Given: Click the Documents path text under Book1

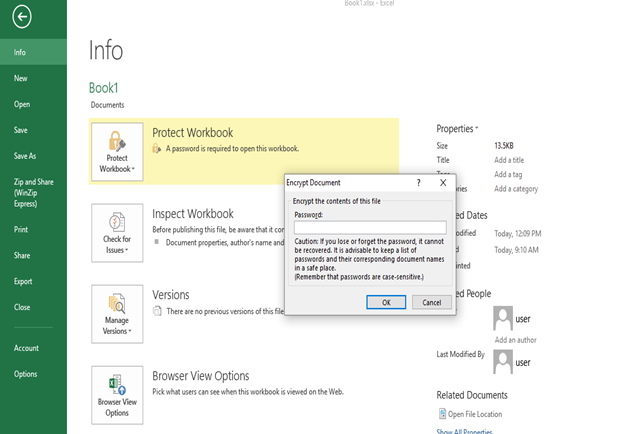Looking at the screenshot, I should [x=107, y=105].
